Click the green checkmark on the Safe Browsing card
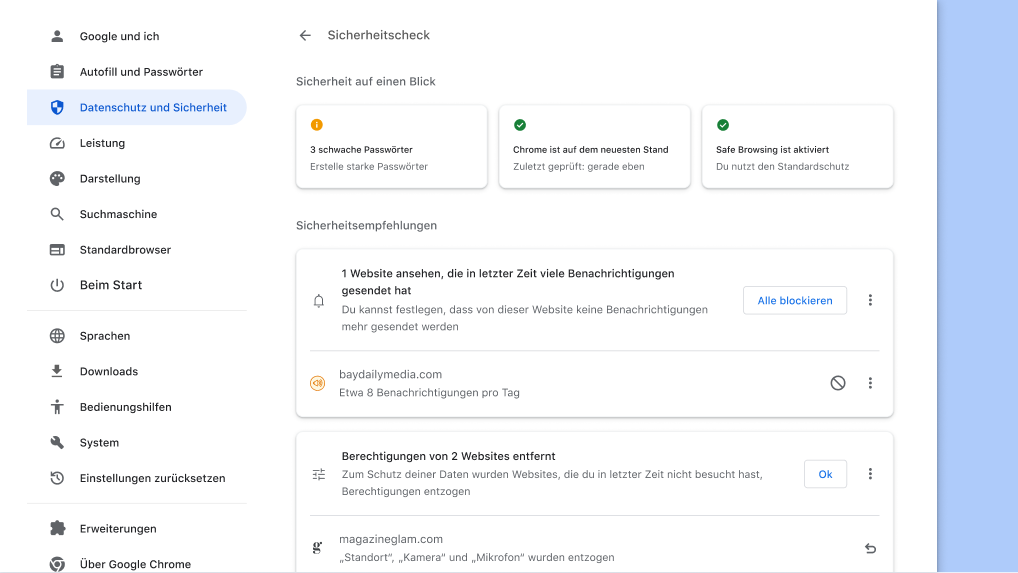This screenshot has width=1018, height=573. coord(723,125)
